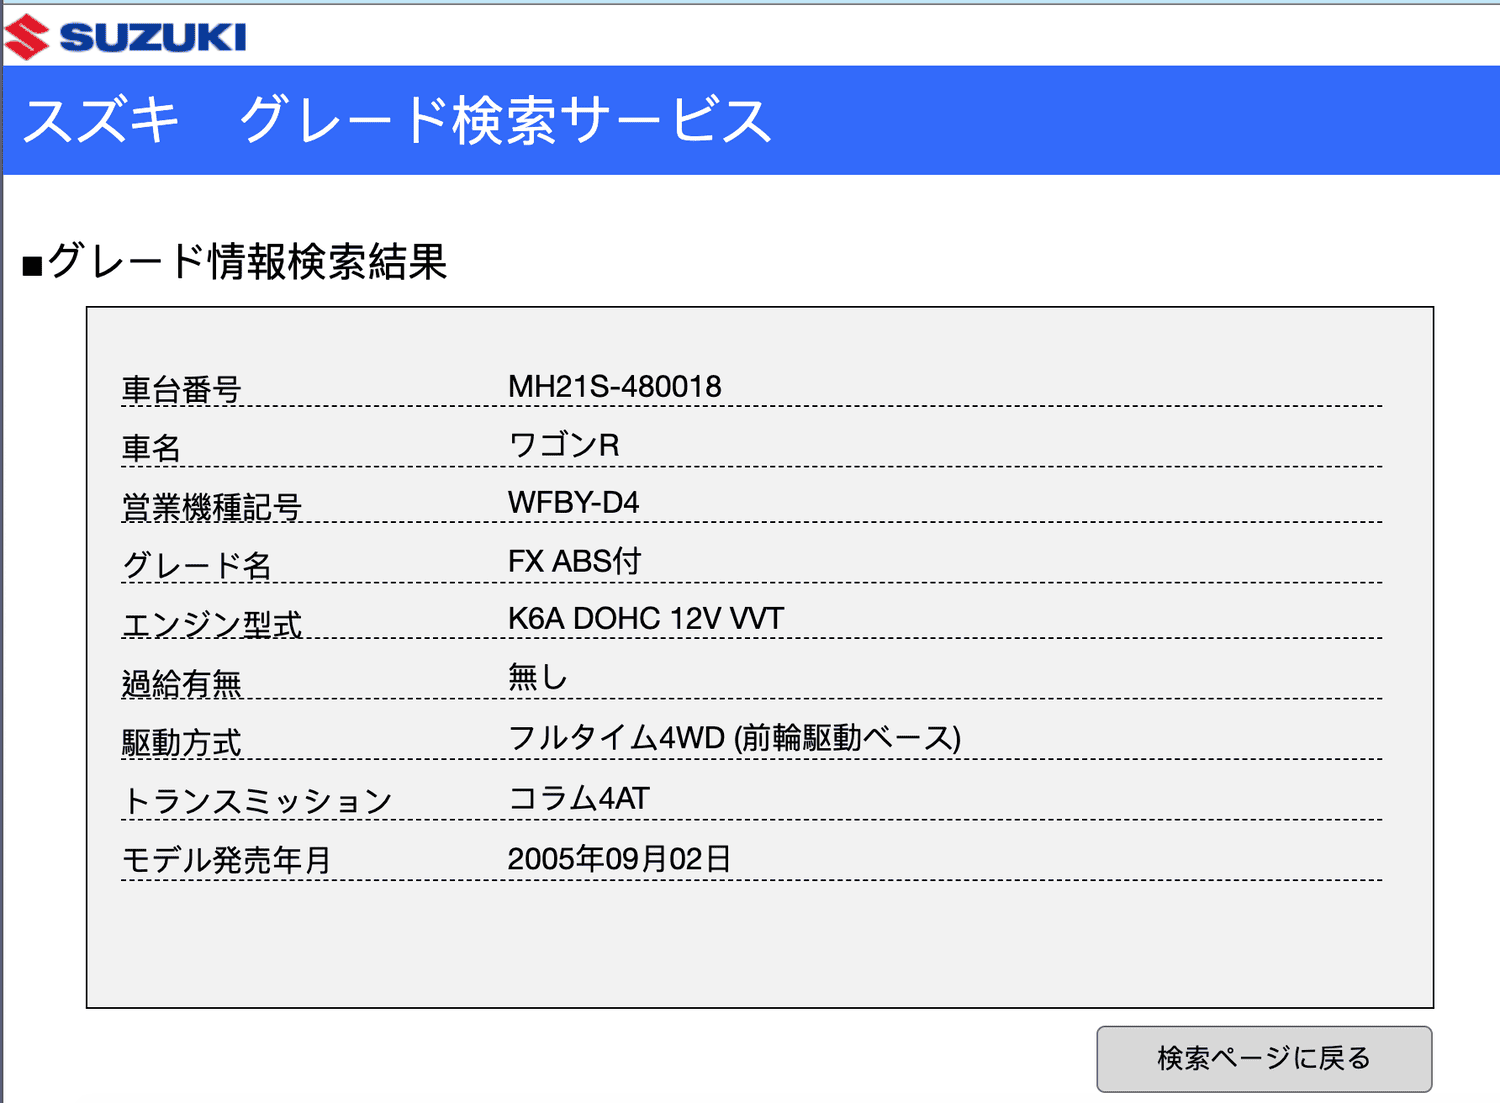Select the chassis number MH21S-480018

click(614, 387)
